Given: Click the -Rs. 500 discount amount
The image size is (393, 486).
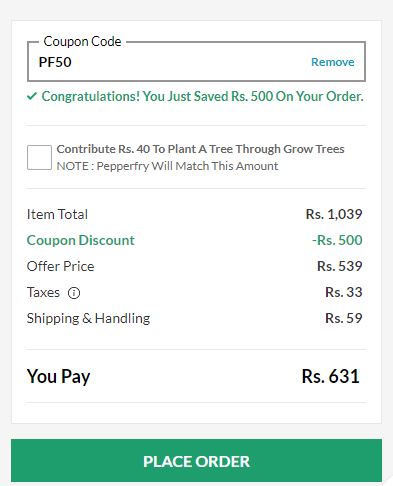Looking at the screenshot, I should tap(337, 240).
